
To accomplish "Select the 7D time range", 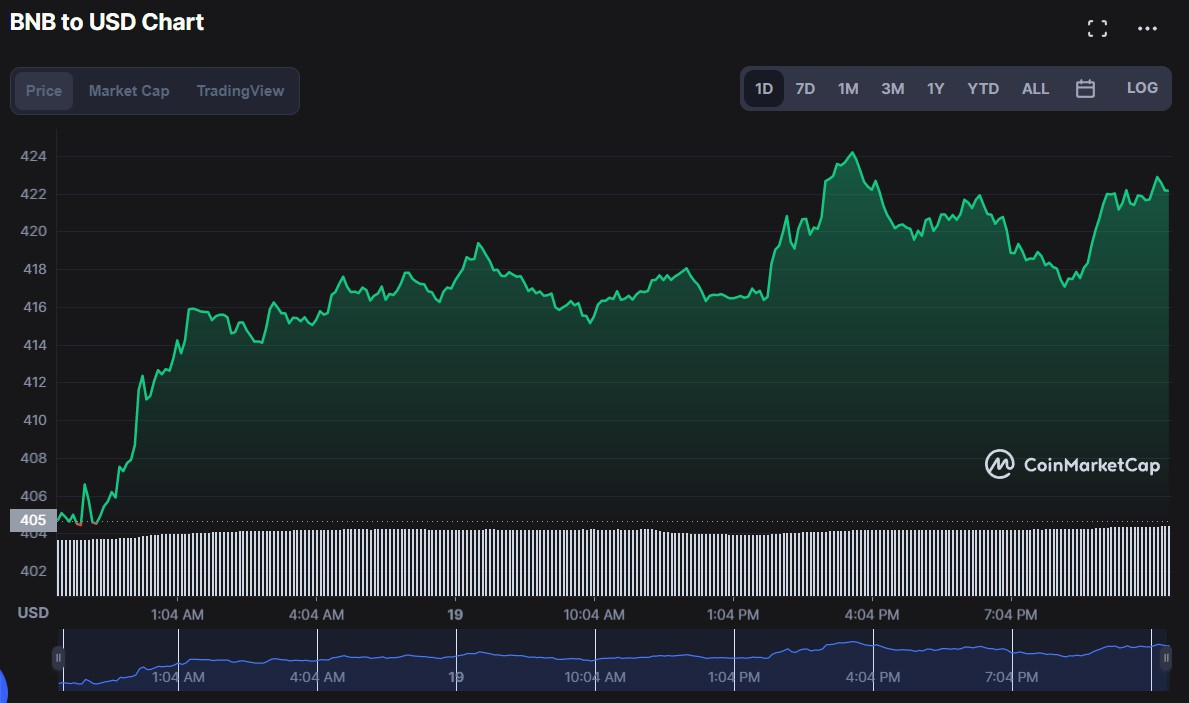I will (805, 89).
